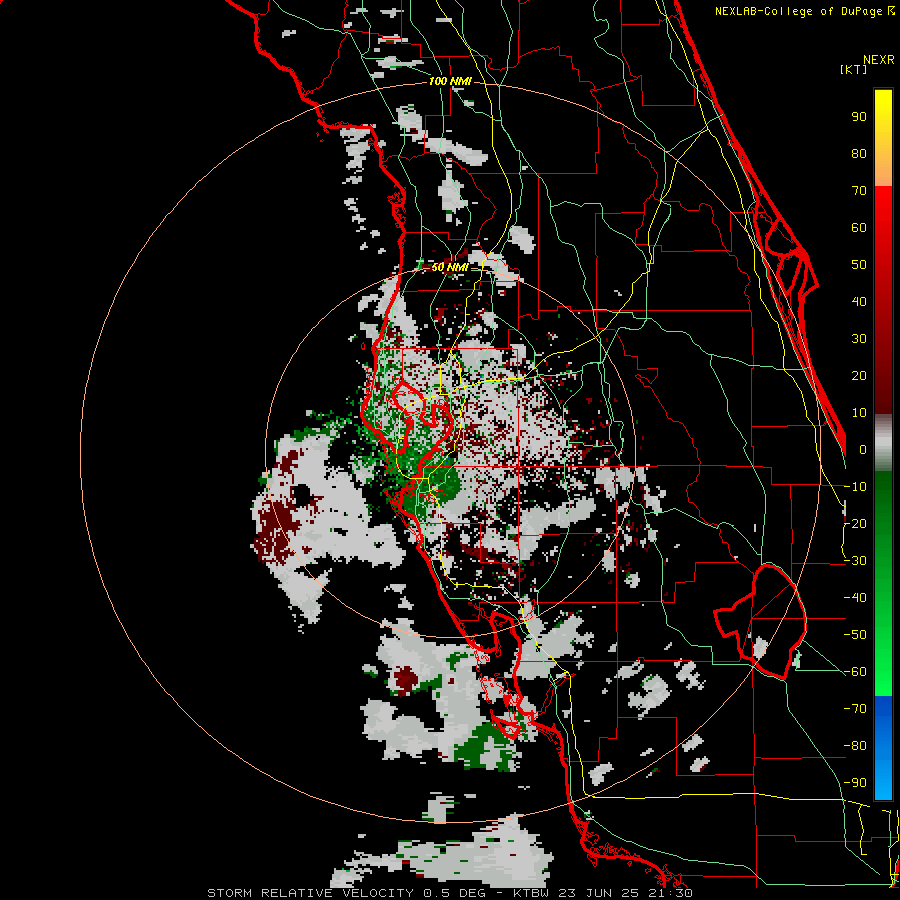The height and width of the screenshot is (900, 900).
Task: Select the -60 tick label on the scale
Action: (x=855, y=672)
